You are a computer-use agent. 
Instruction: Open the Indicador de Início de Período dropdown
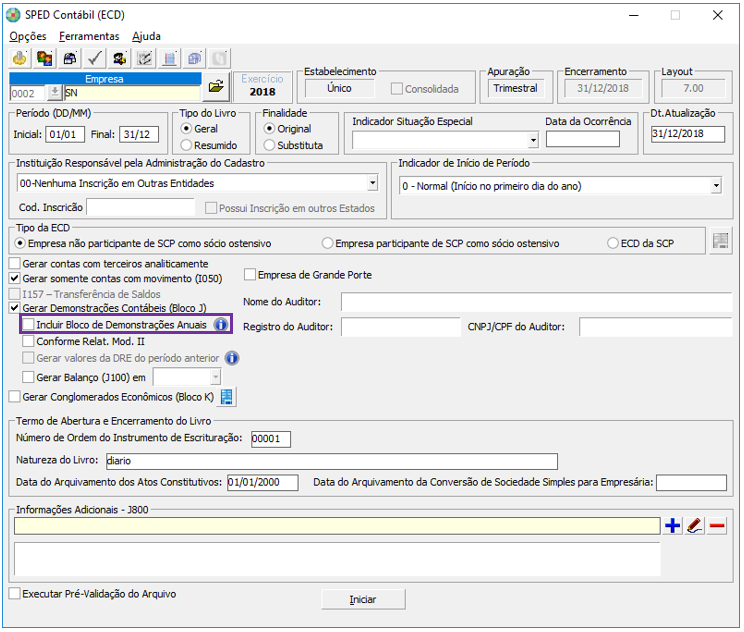pyautogui.click(x=716, y=186)
